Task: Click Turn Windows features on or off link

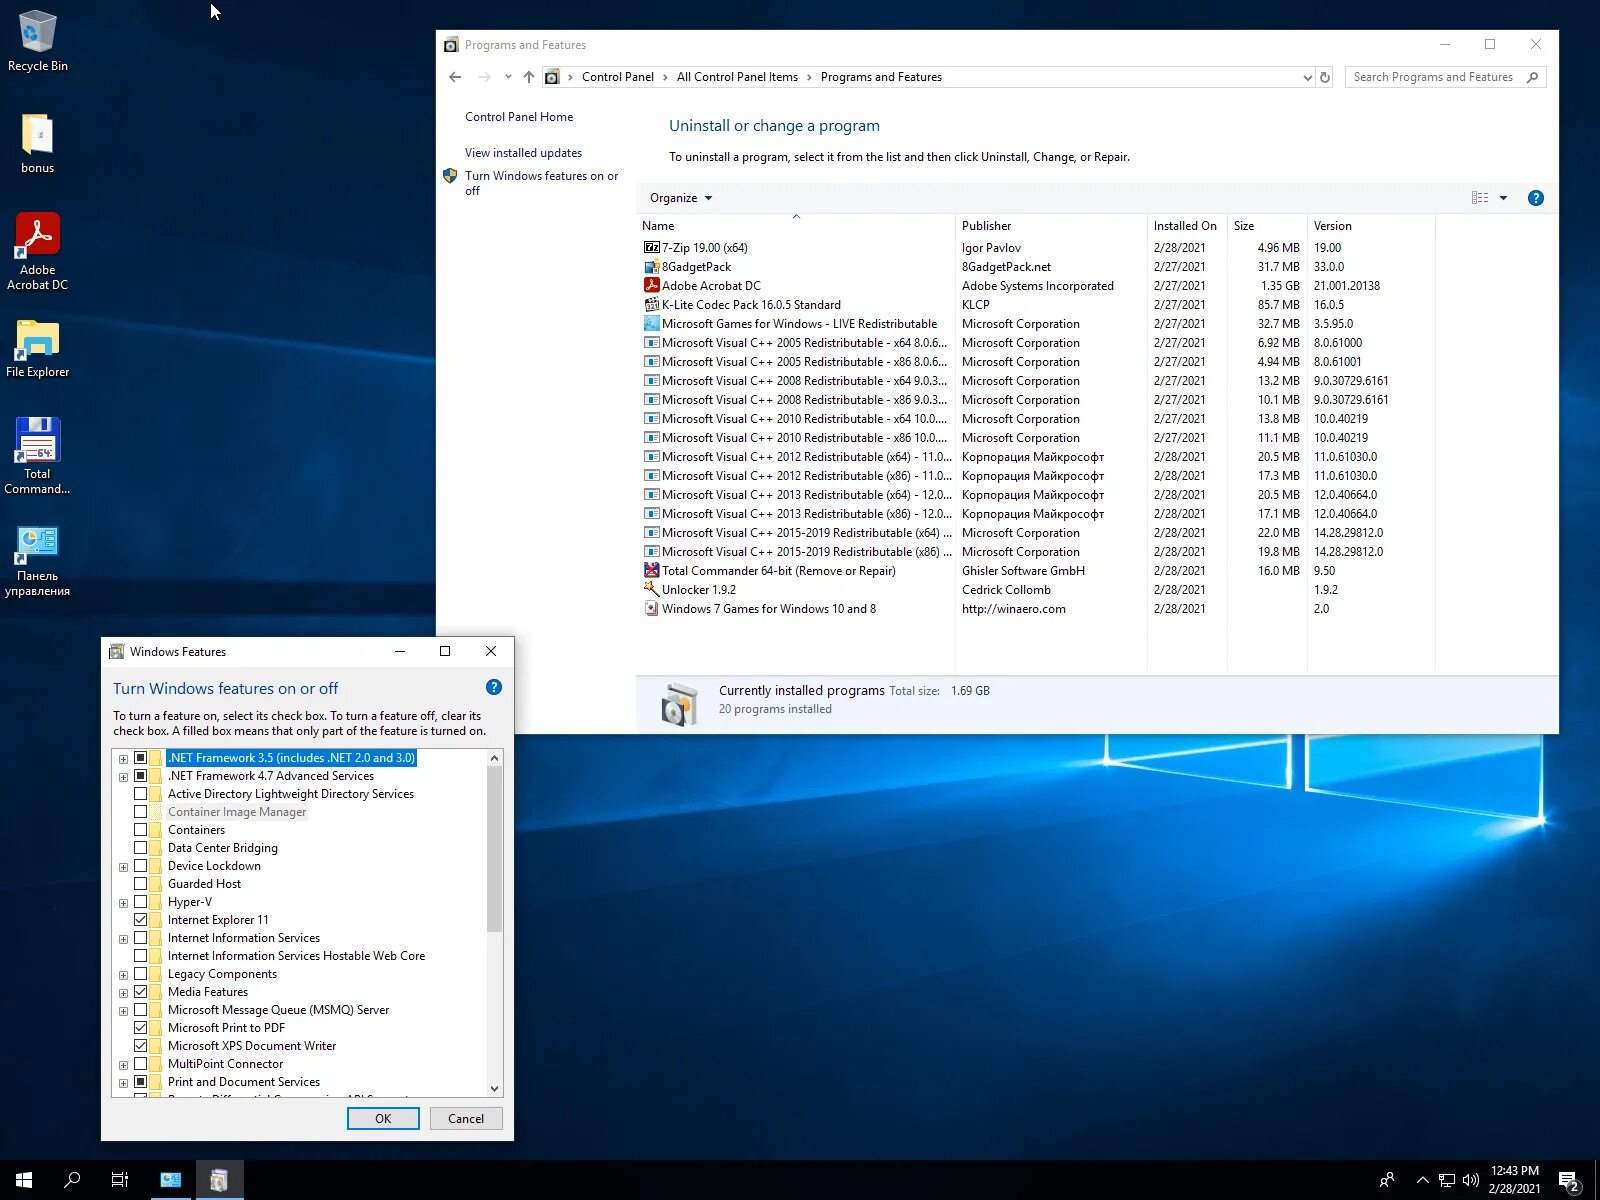Action: (x=541, y=183)
